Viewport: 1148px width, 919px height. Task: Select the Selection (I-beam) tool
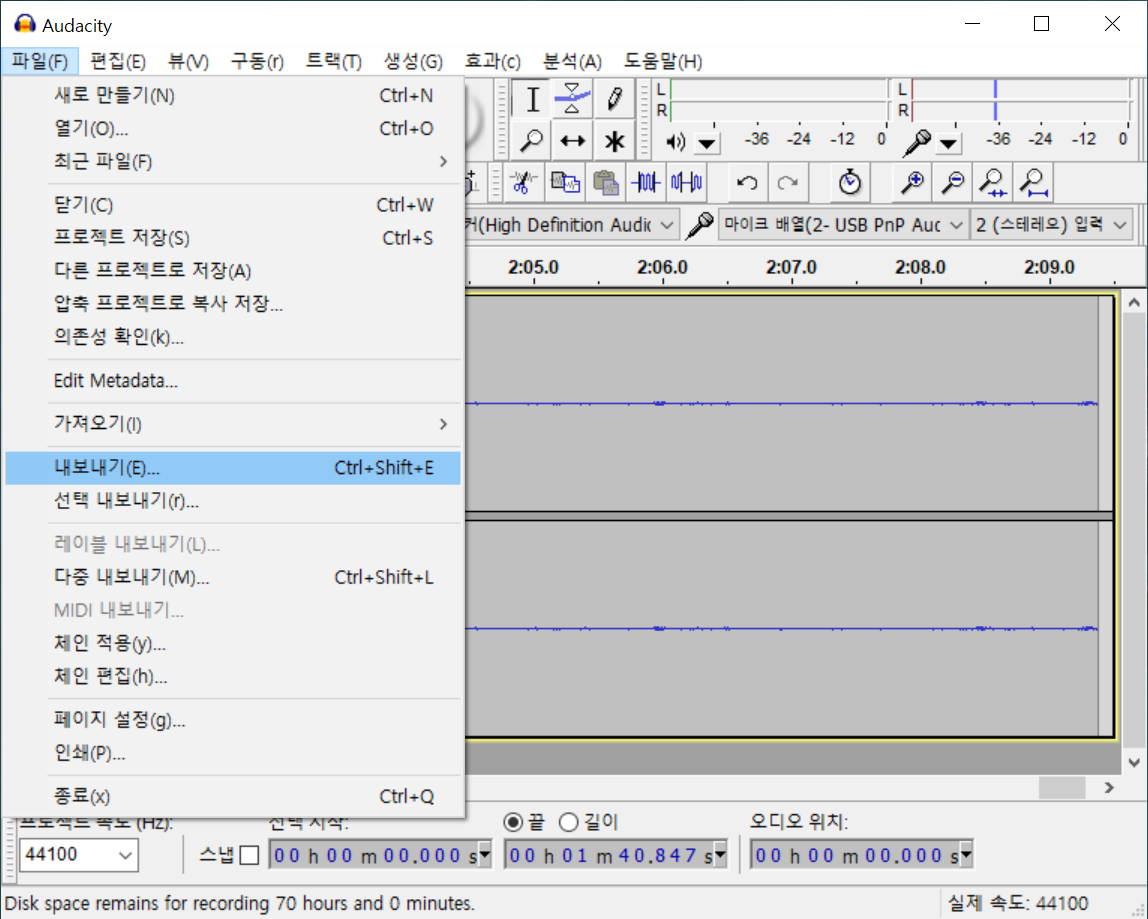point(532,100)
